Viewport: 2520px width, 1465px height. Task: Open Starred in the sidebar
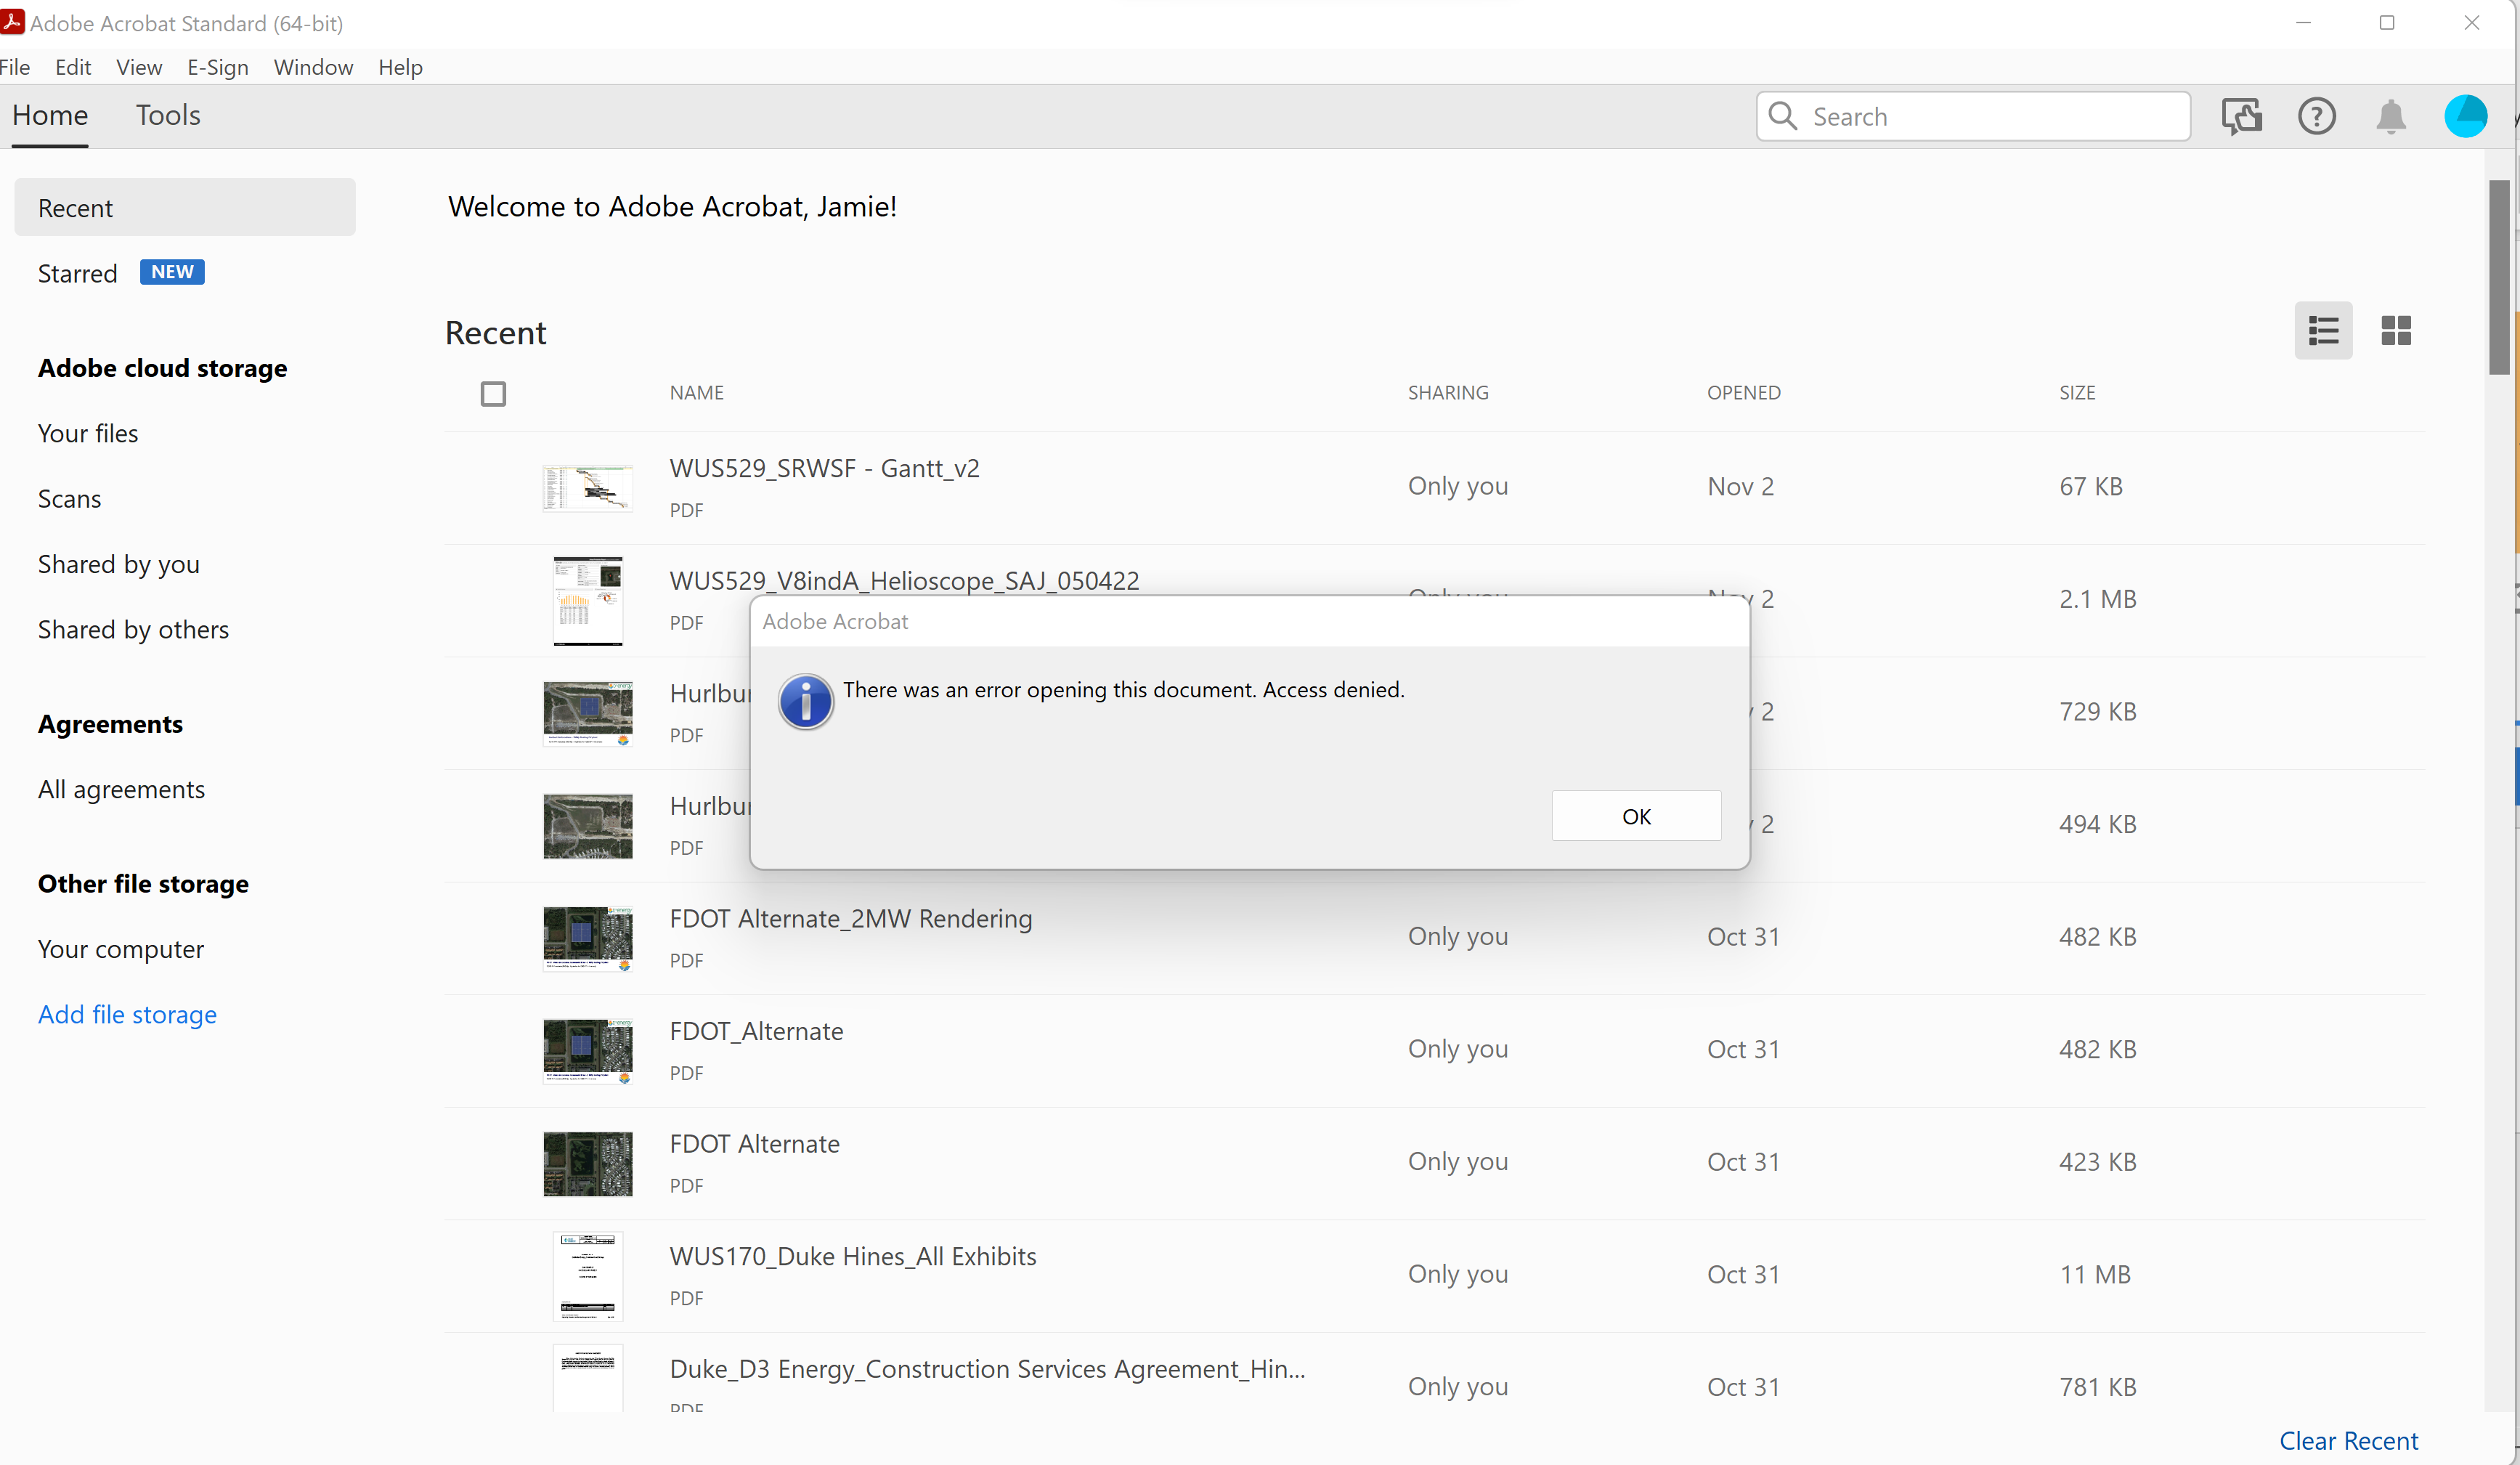click(x=77, y=273)
